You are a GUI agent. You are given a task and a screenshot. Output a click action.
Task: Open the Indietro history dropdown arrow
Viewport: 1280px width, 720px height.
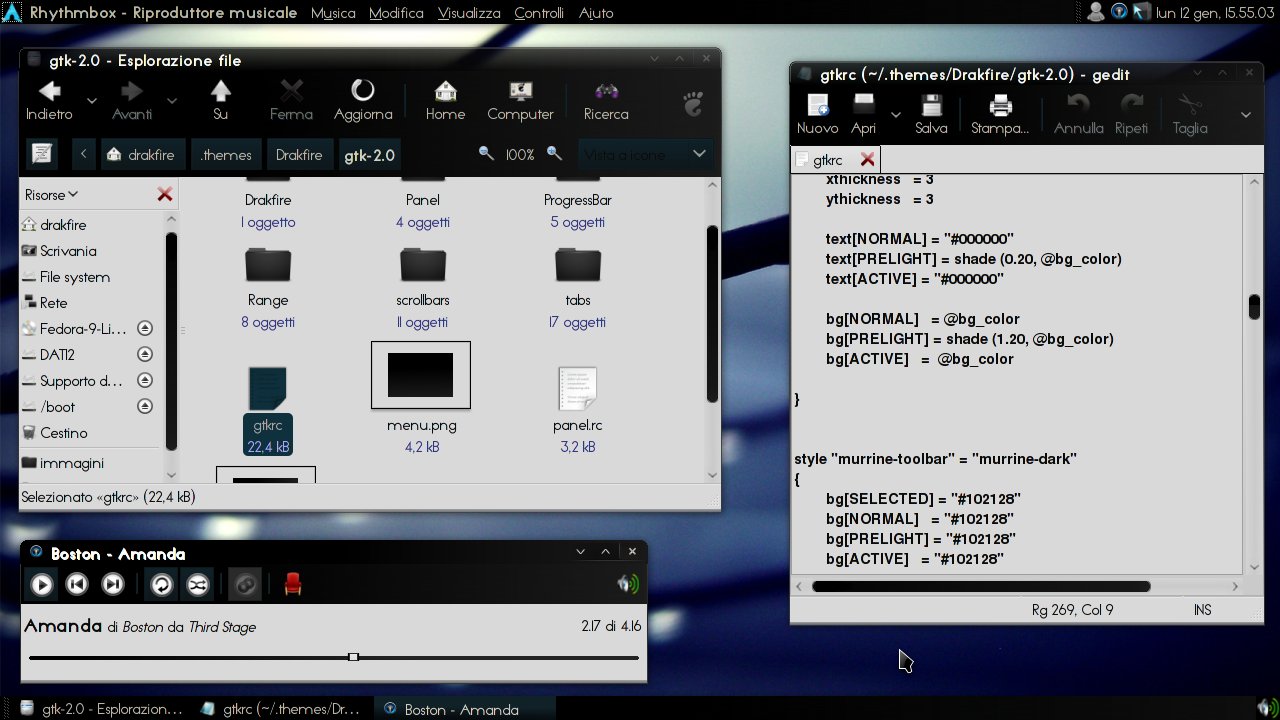pos(91,101)
